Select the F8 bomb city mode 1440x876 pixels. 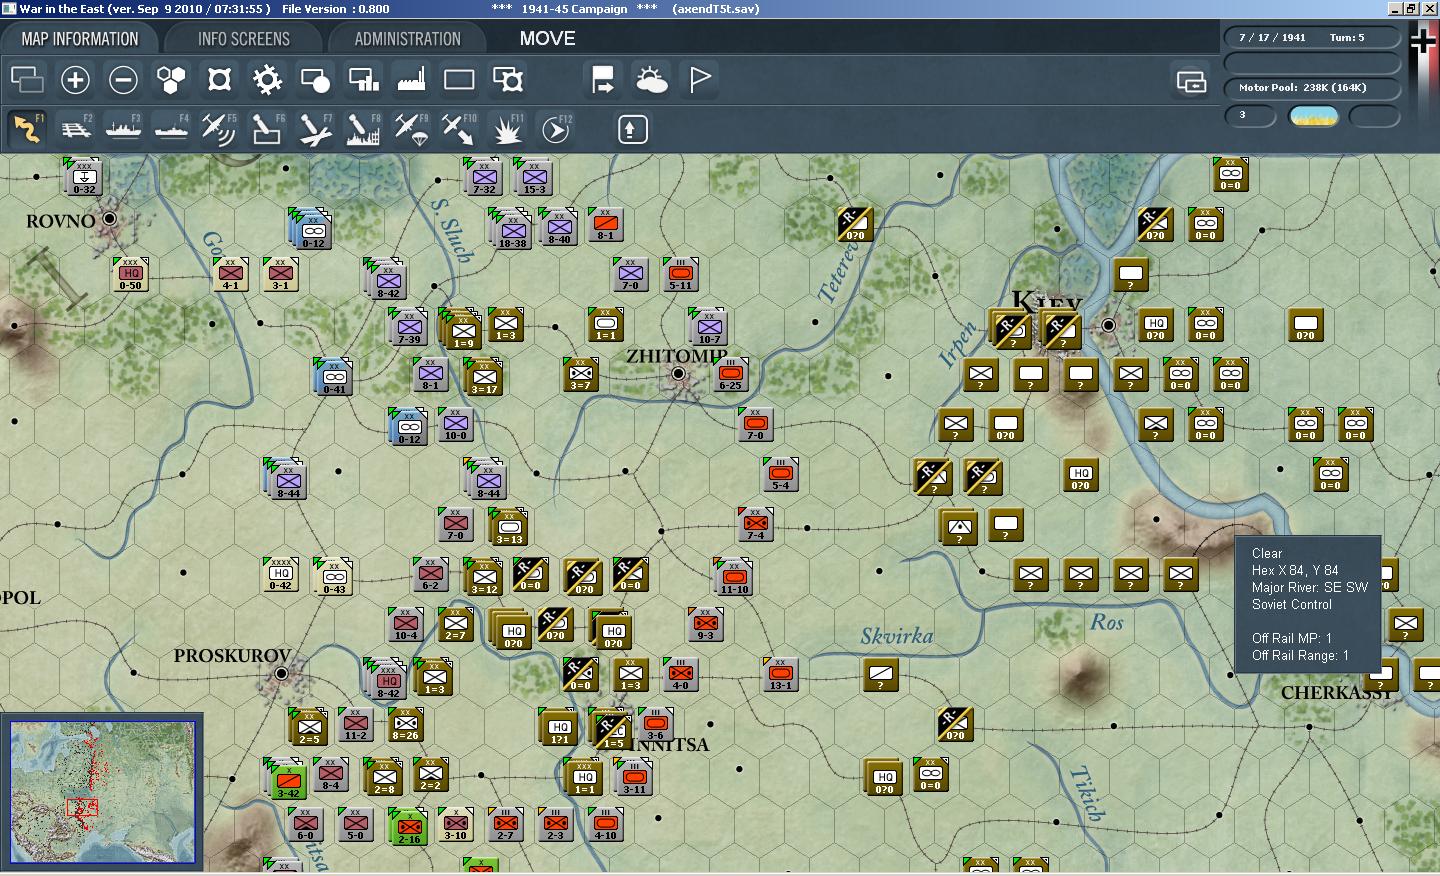point(363,129)
